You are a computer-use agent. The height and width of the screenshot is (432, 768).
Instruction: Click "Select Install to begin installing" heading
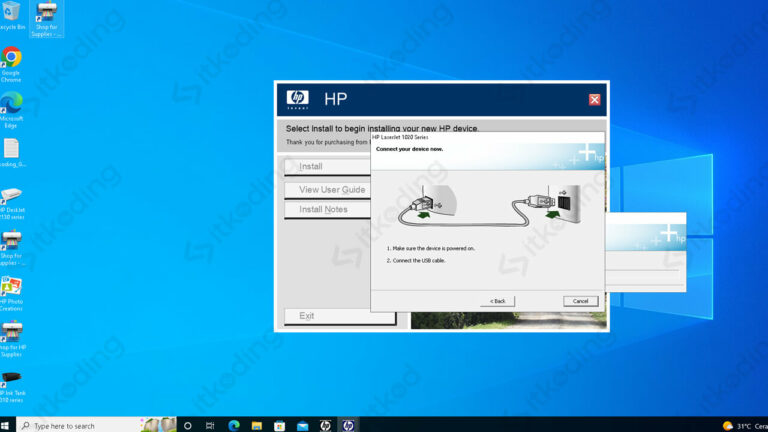[x=382, y=128]
